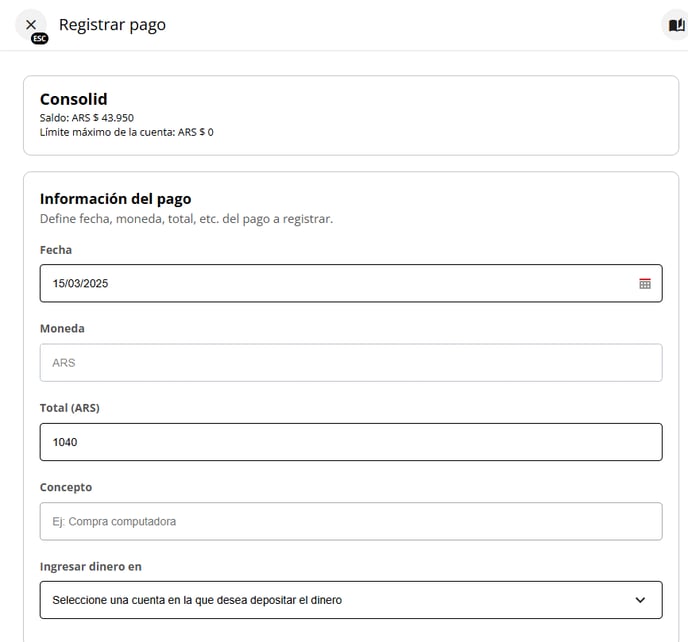Image resolution: width=688 pixels, height=642 pixels.
Task: Click the Registrar pago title
Action: pos(112,25)
